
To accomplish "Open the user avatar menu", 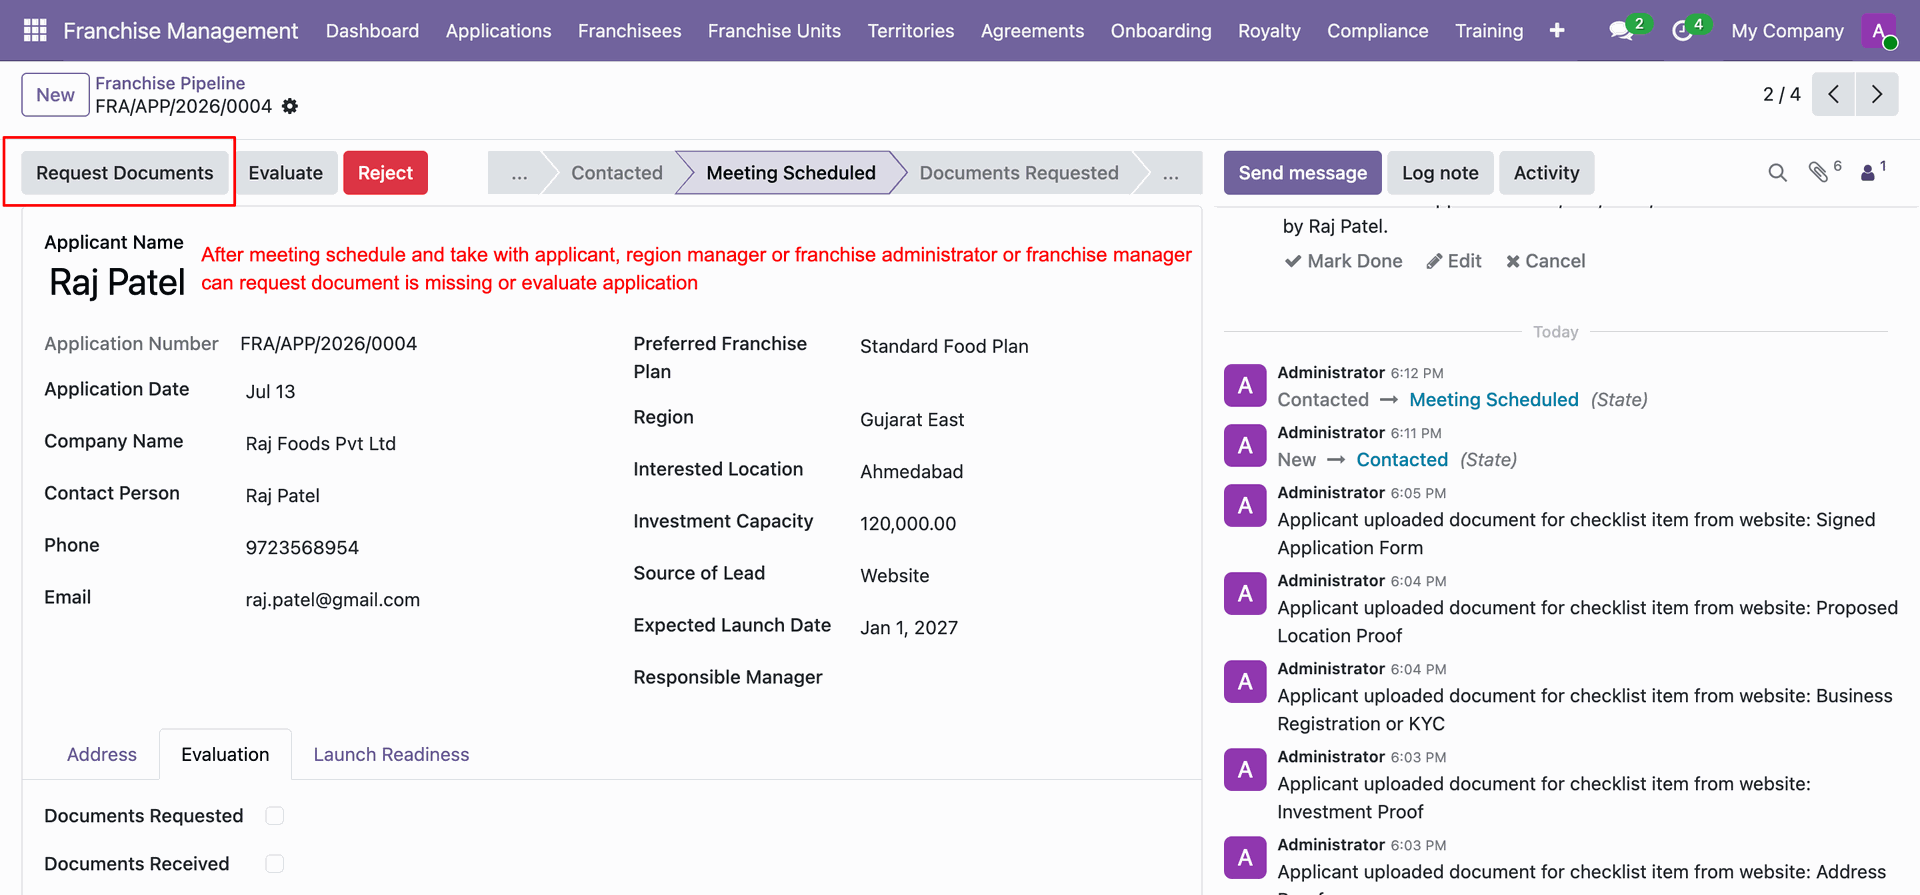I will 1880,31.
